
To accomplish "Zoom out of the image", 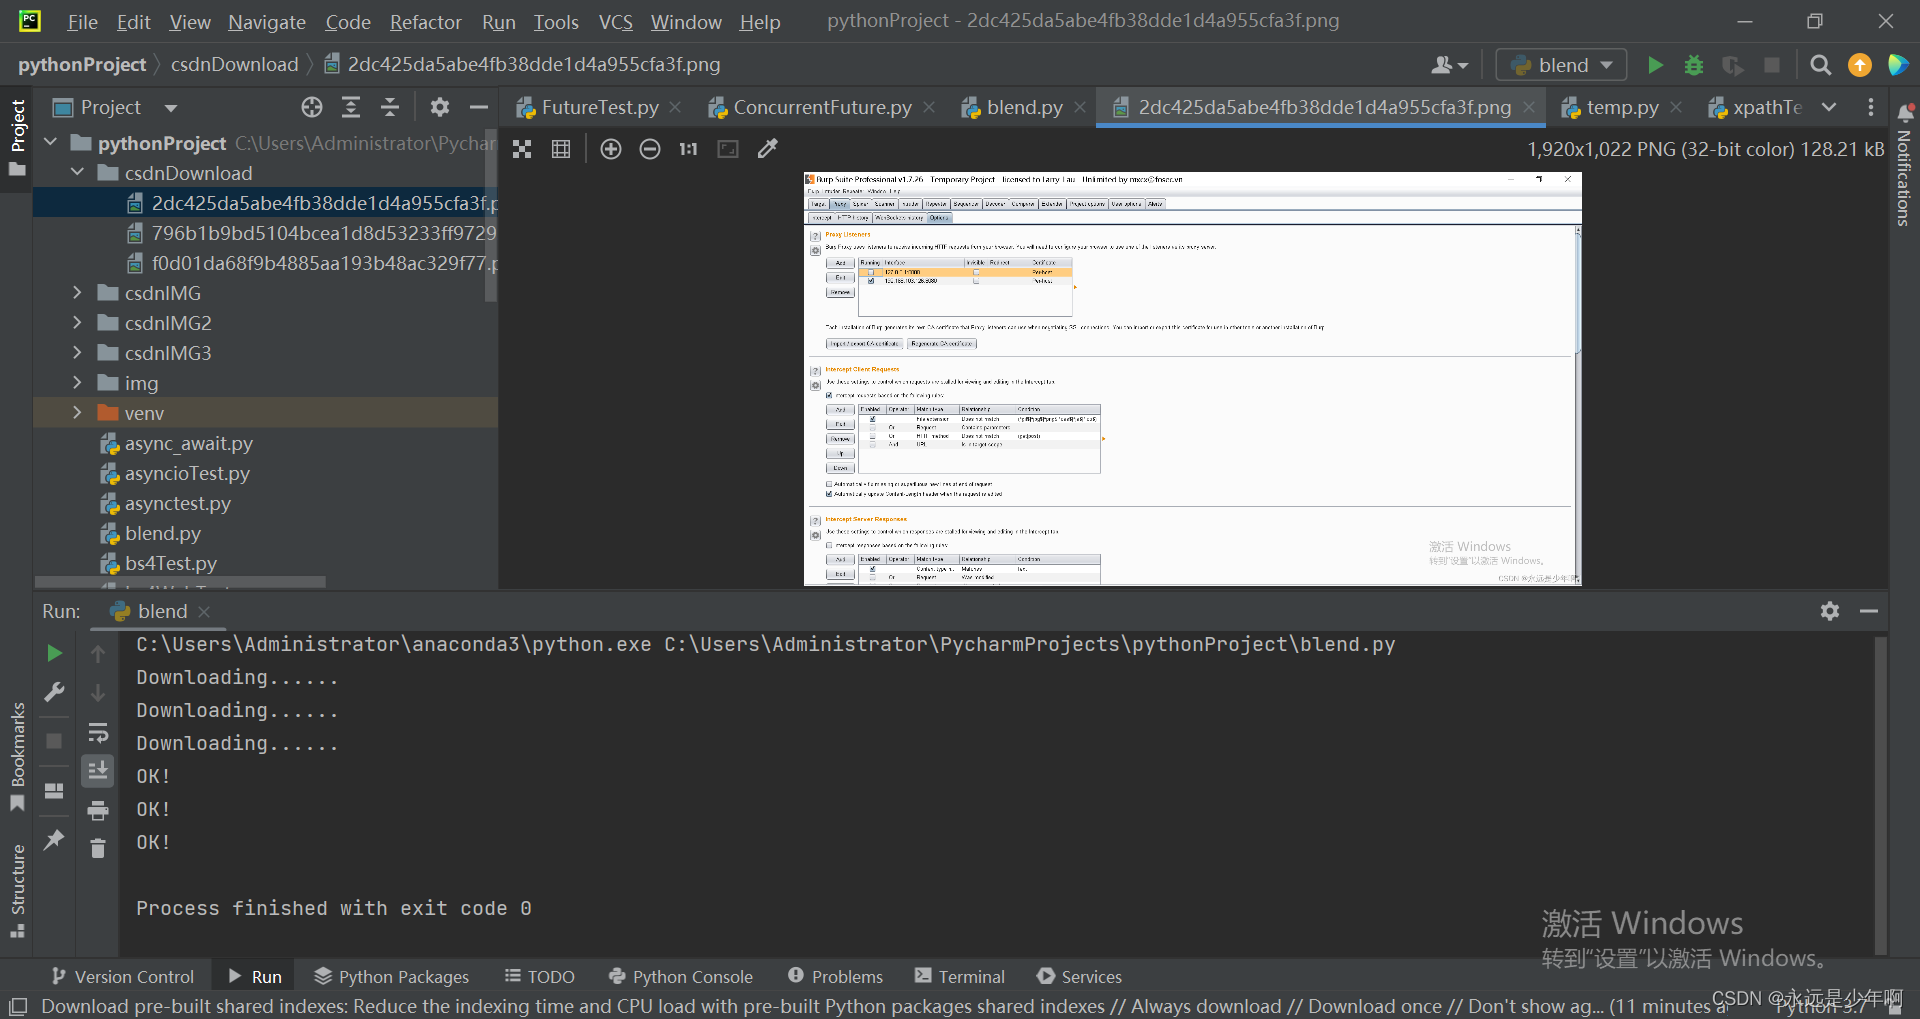I will coord(650,149).
